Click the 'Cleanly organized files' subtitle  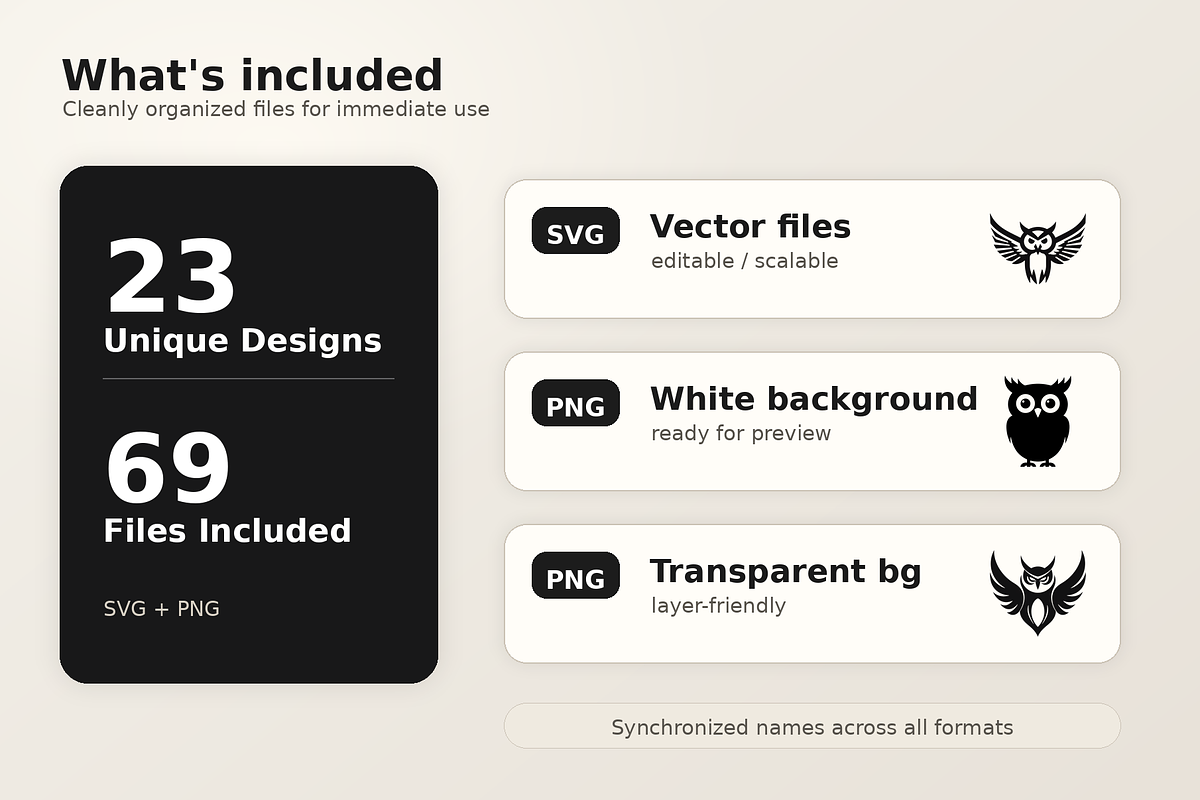276,109
